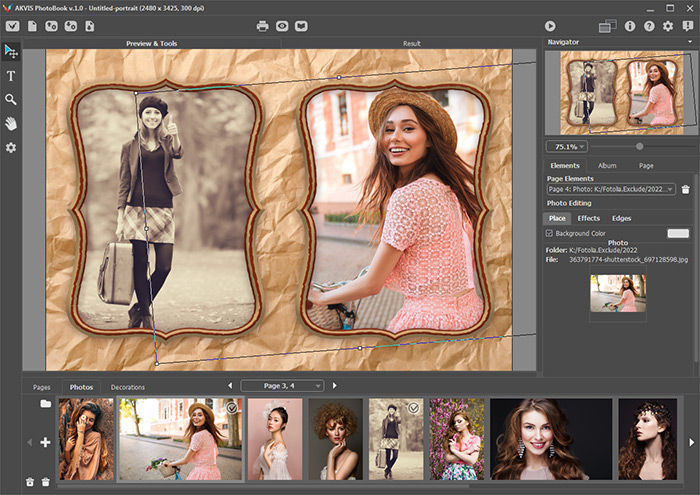
Task: Add photos with the plus icon
Action: (x=45, y=442)
